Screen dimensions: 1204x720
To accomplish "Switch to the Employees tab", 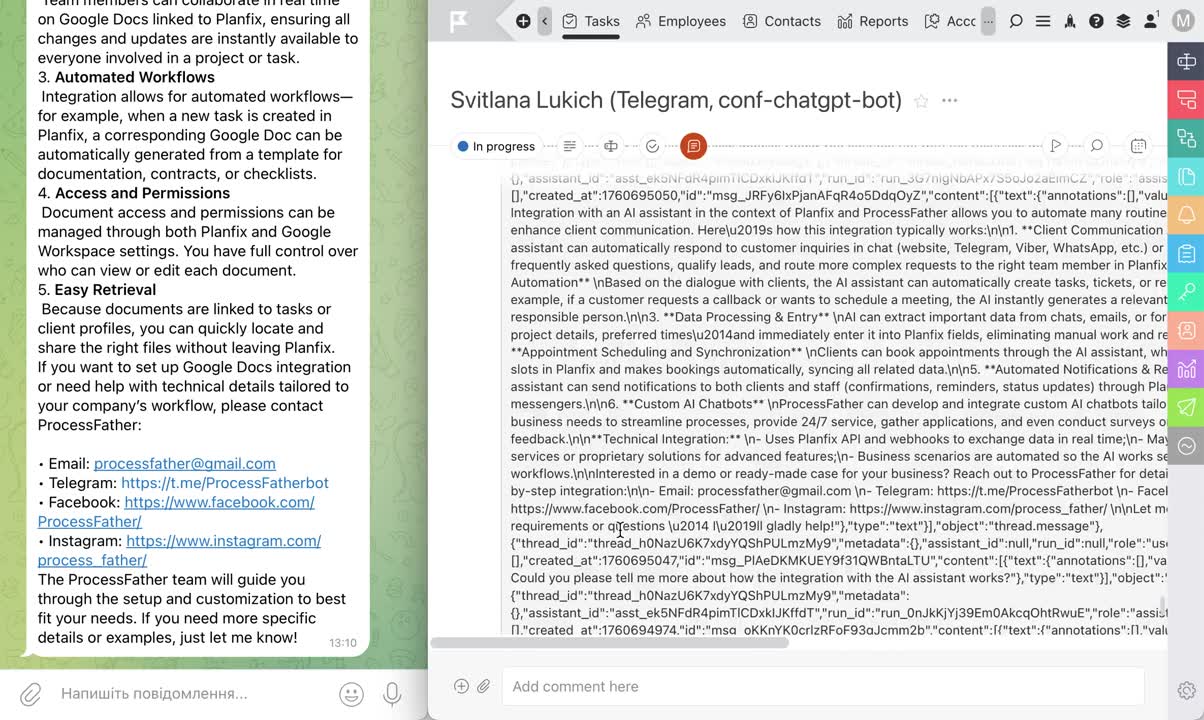I will [x=681, y=21].
